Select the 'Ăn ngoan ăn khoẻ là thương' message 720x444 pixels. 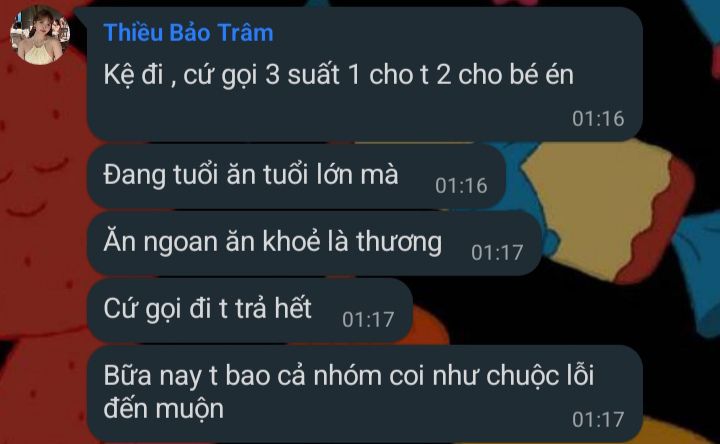[314, 243]
